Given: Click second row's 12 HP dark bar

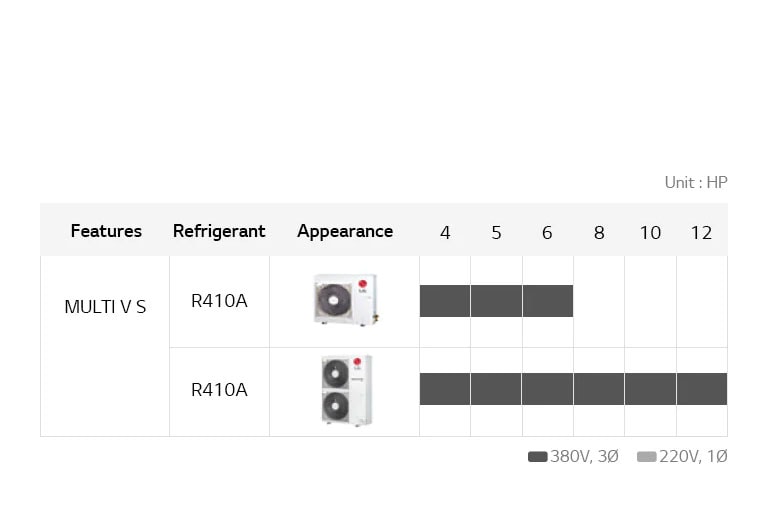Looking at the screenshot, I should pos(702,389).
